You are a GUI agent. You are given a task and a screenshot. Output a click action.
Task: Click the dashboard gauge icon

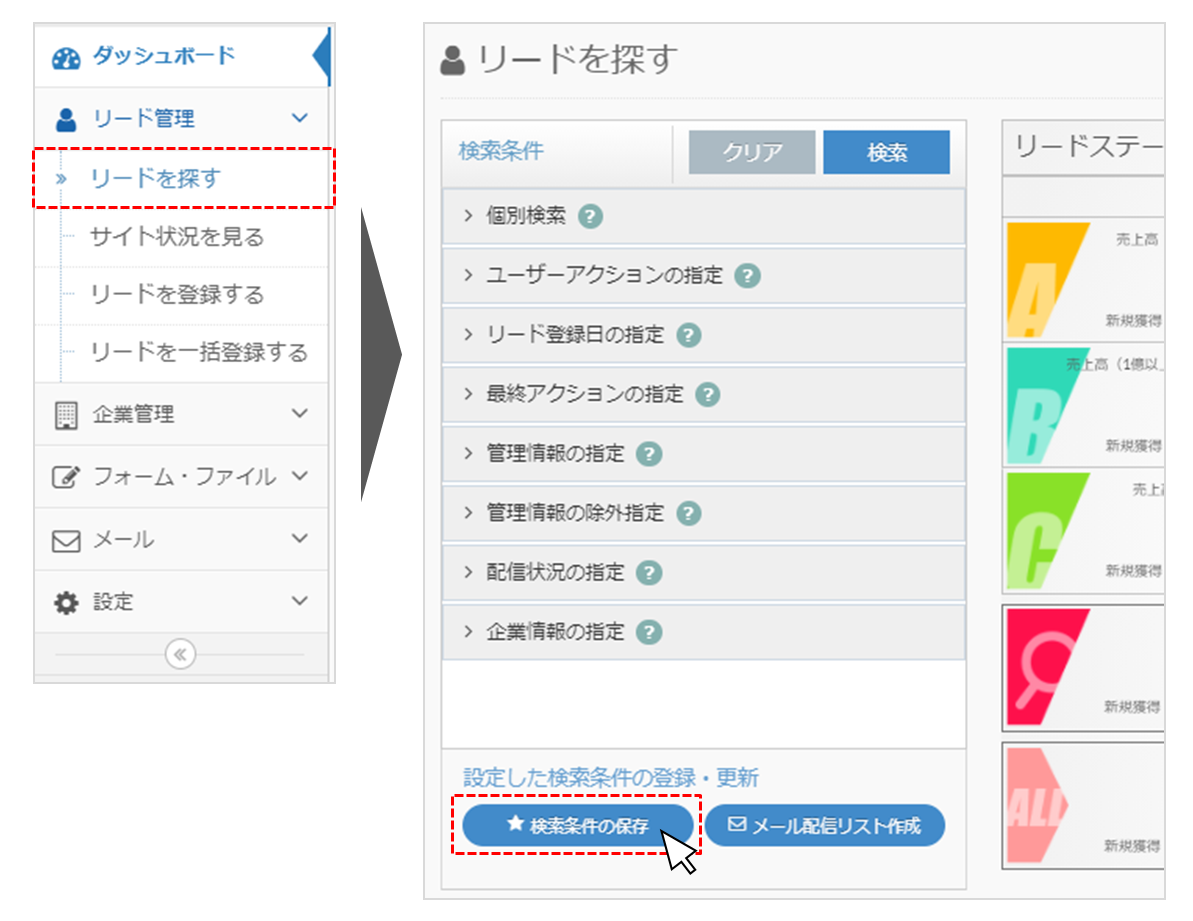[x=66, y=58]
